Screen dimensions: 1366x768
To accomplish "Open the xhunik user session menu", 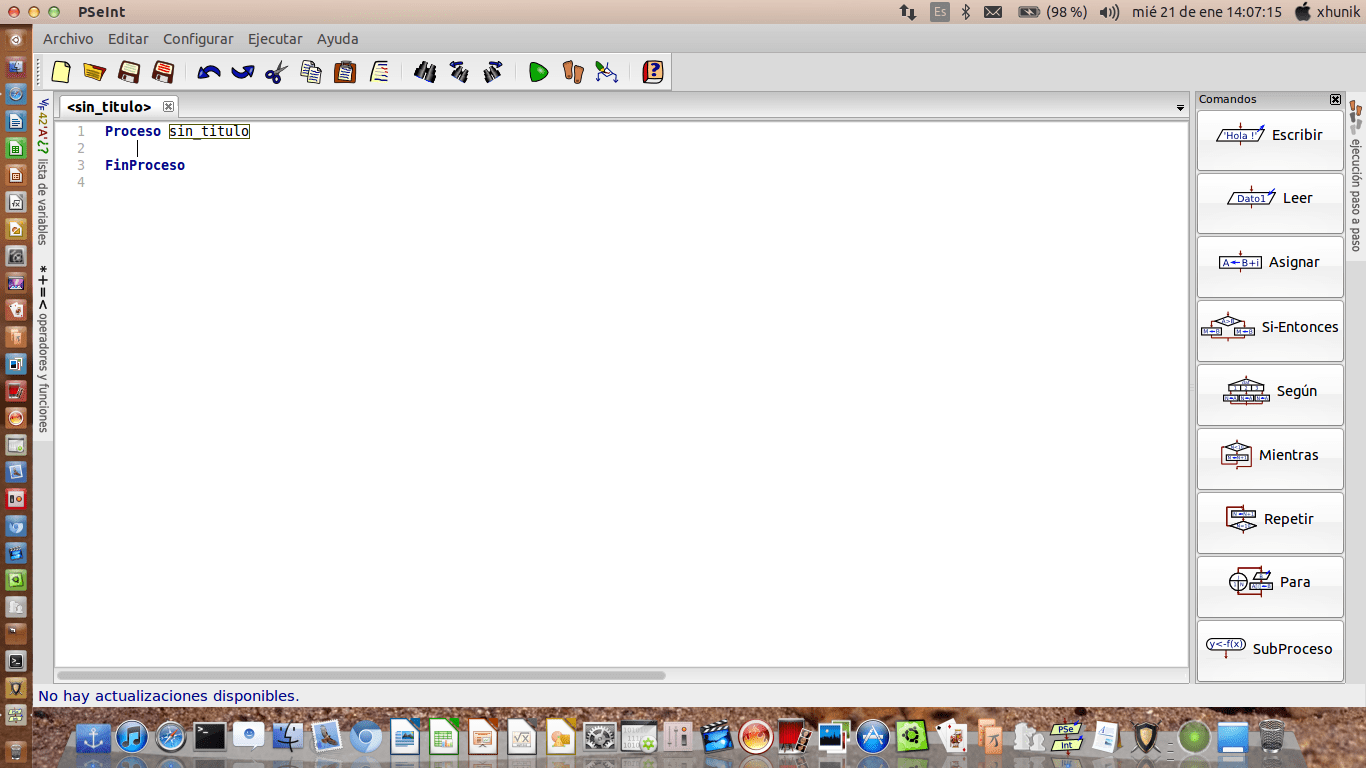I will point(1327,12).
